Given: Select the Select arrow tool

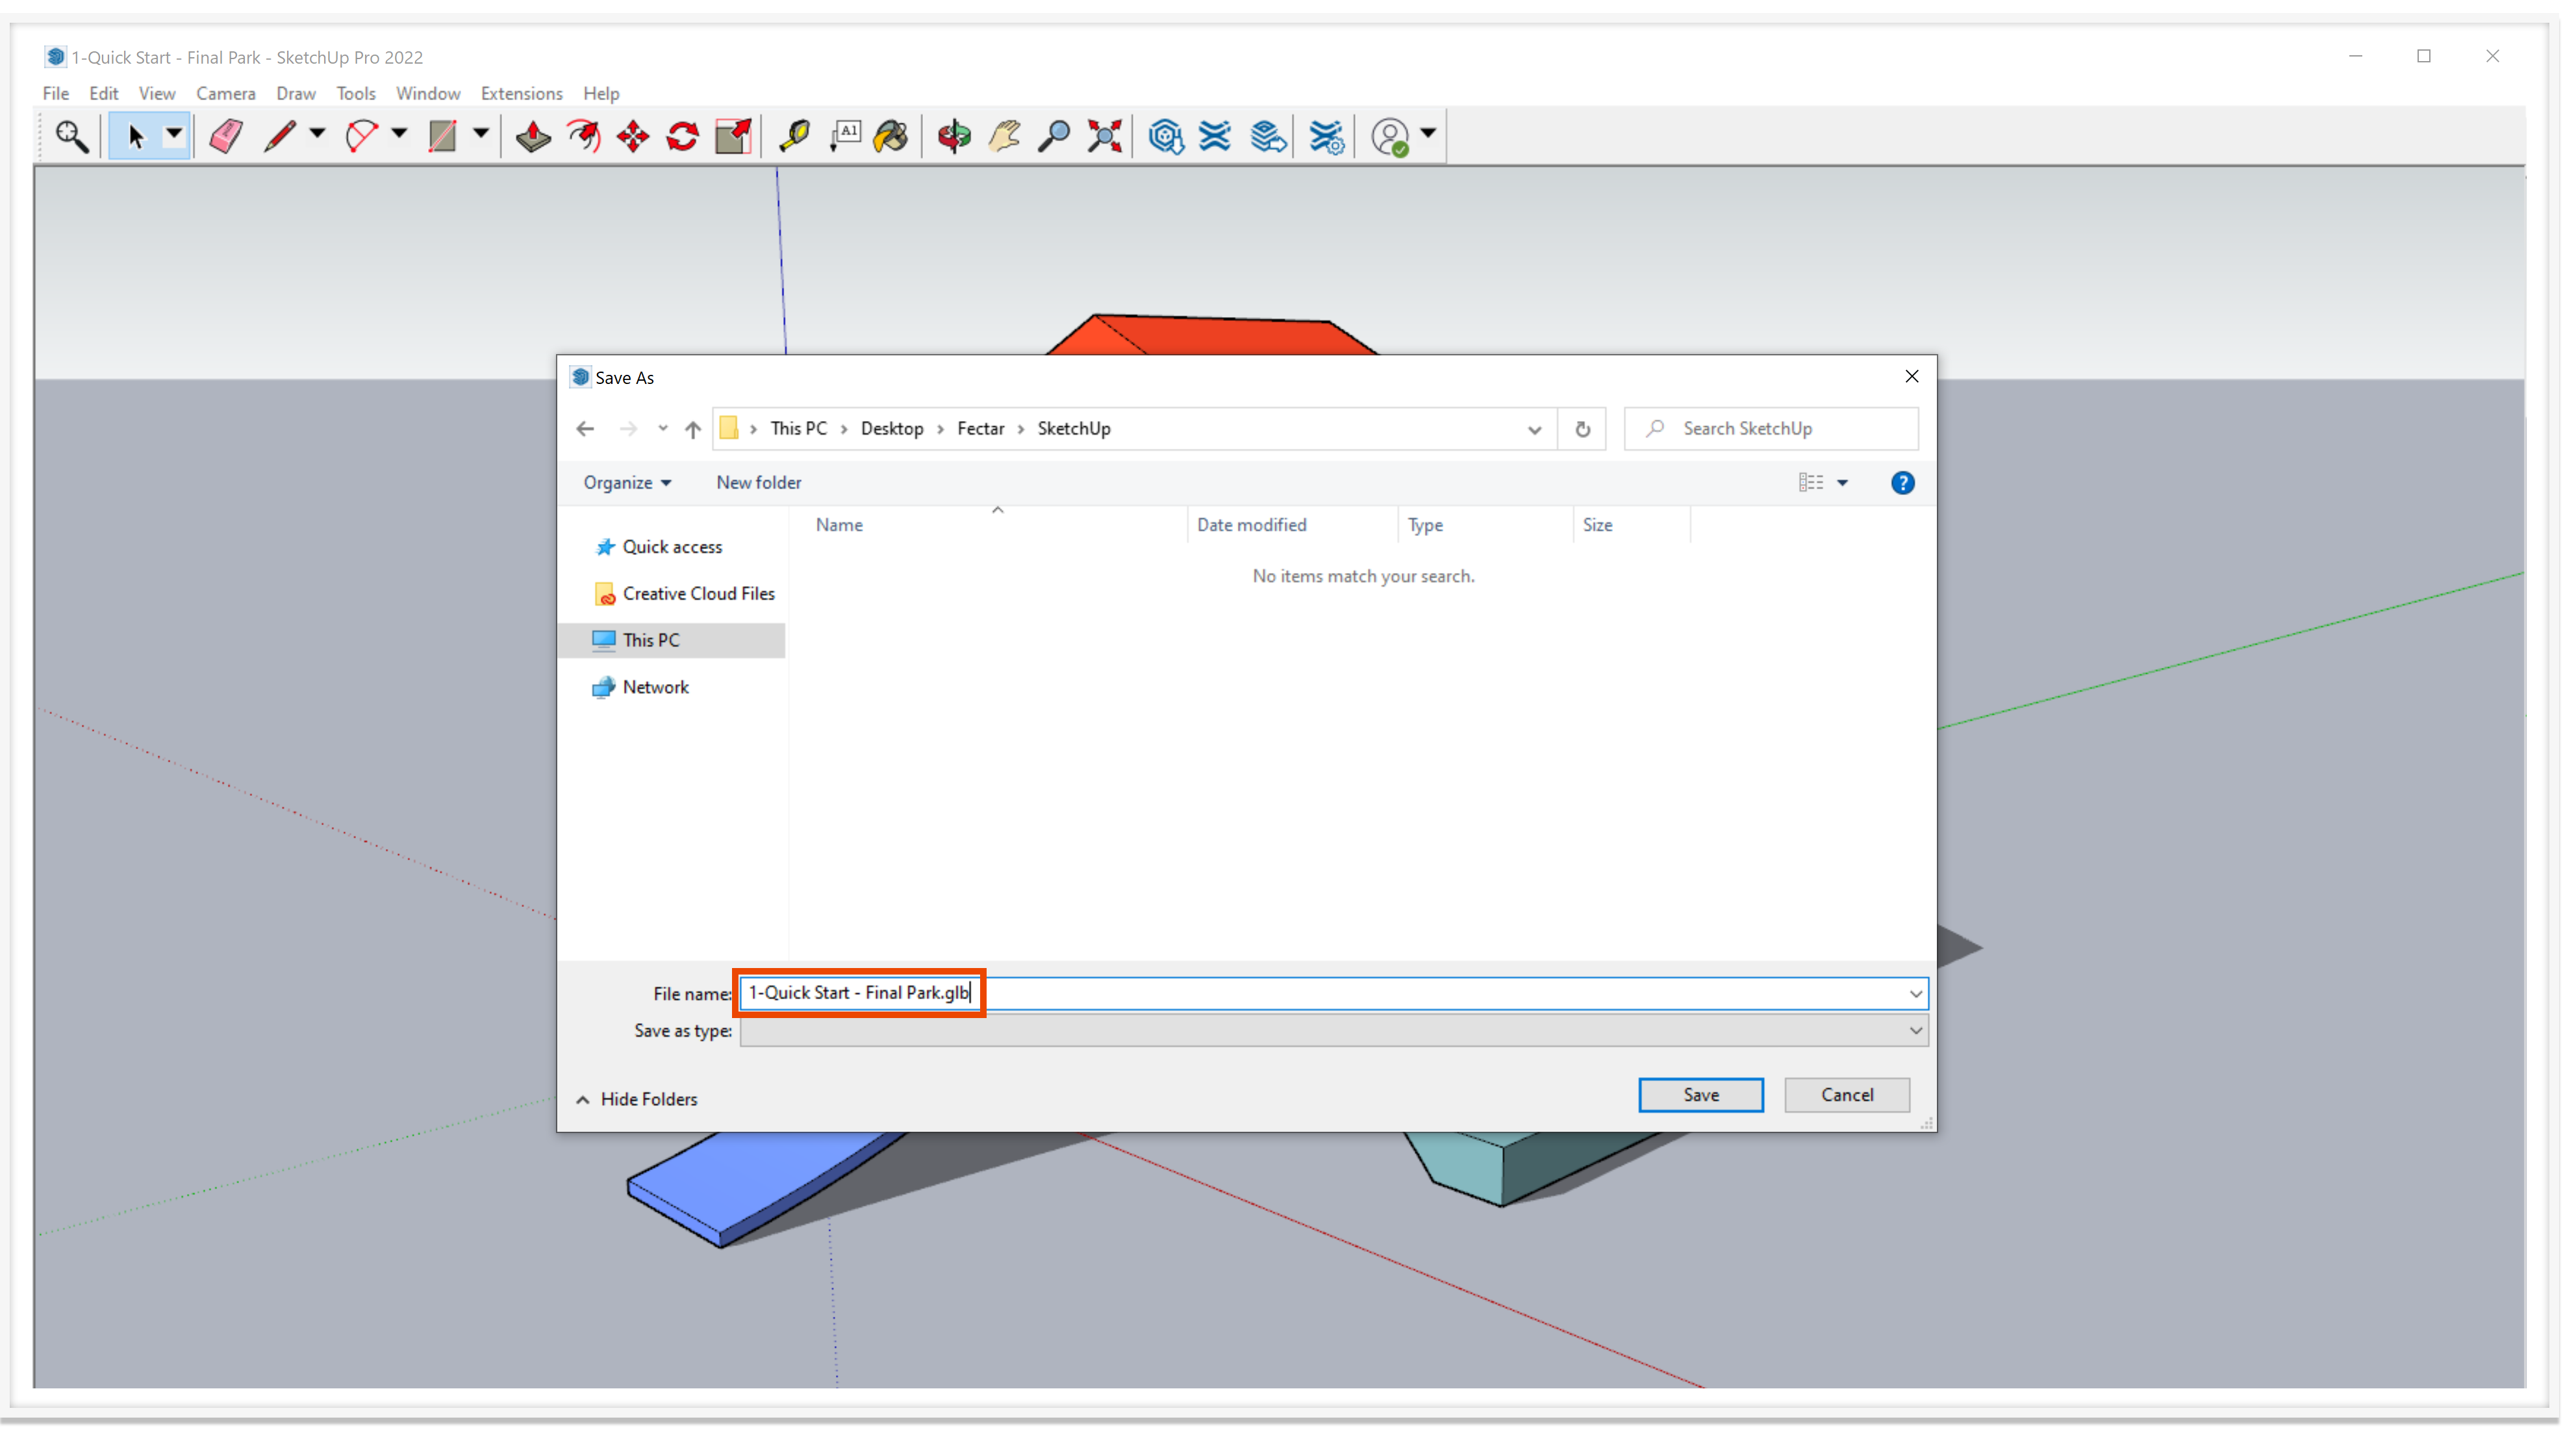Looking at the screenshot, I should 136,136.
